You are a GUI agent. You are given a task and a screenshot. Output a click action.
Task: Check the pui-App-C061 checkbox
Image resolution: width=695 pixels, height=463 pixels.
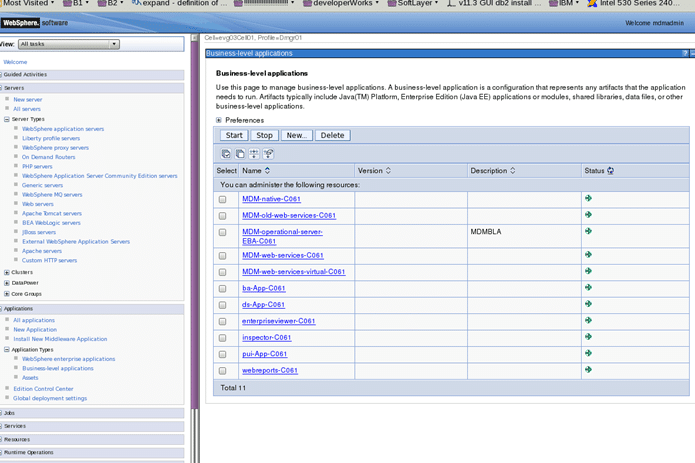coord(223,354)
